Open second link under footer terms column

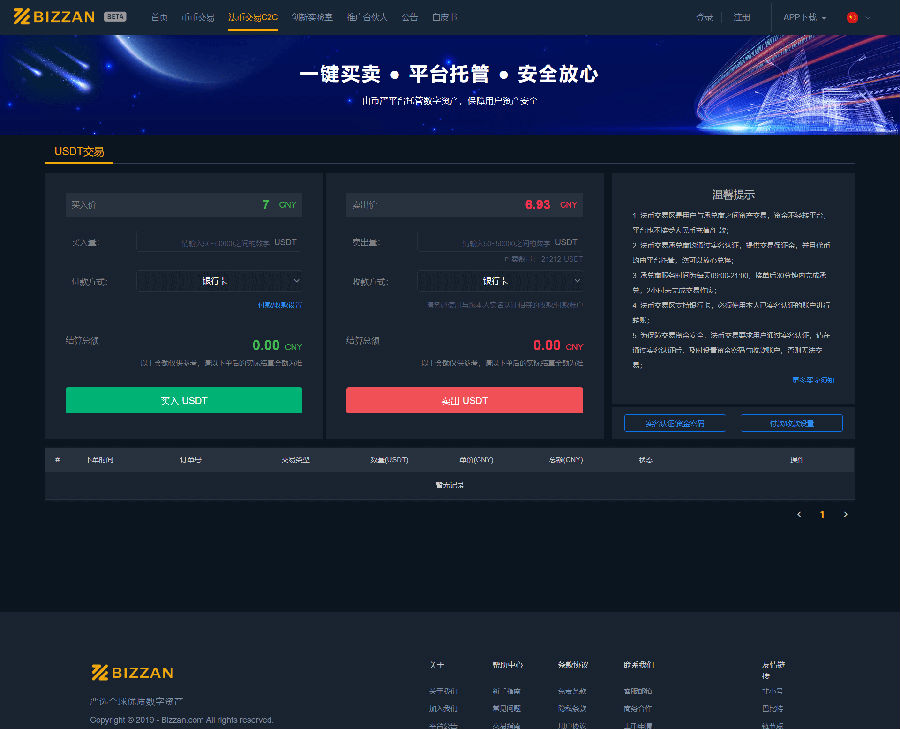pos(572,708)
